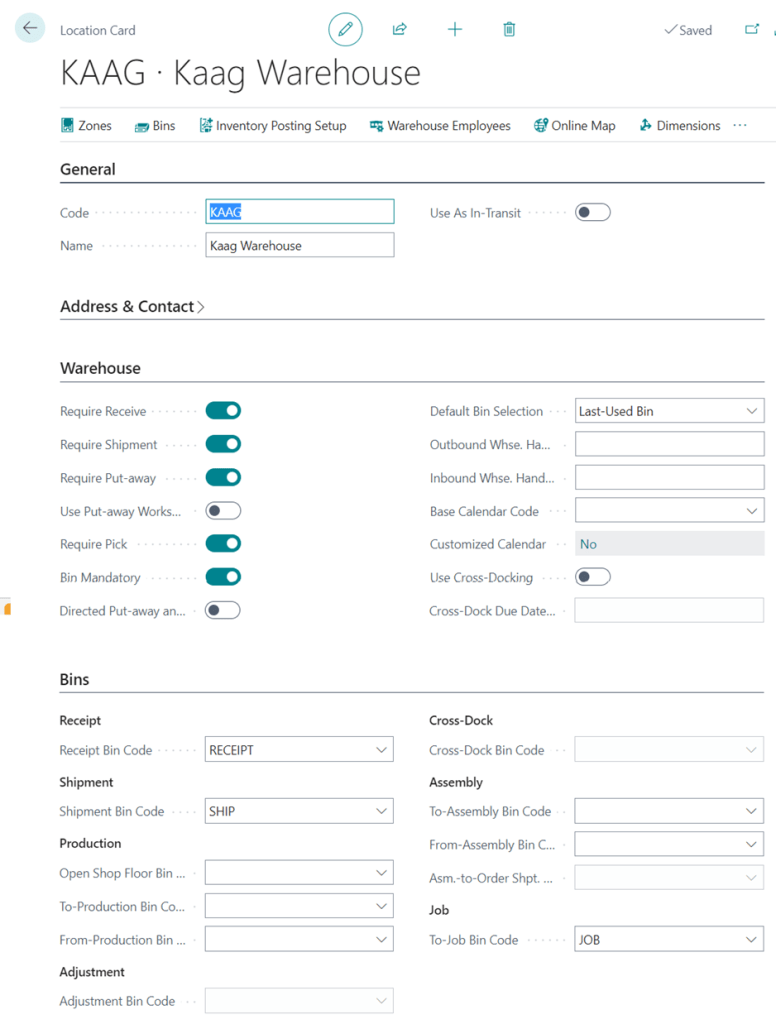The image size is (776, 1024).
Task: Click the share icon in header
Action: click(400, 30)
